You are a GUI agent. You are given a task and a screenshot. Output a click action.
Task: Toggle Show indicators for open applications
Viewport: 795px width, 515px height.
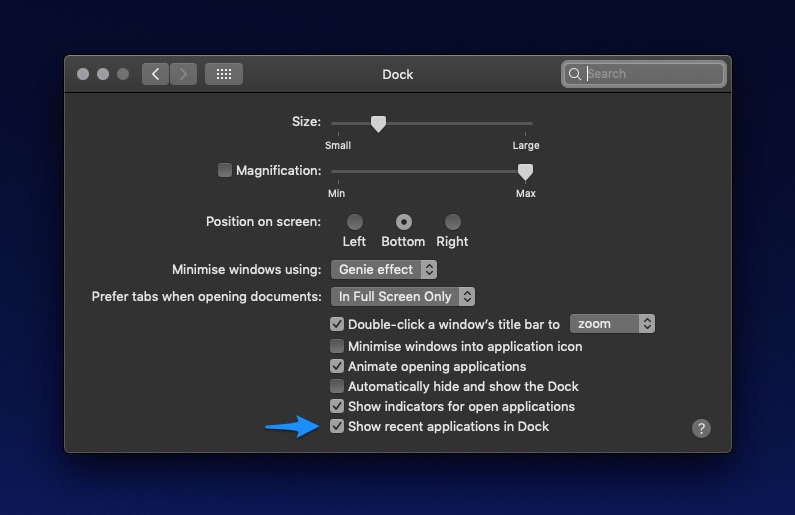click(x=337, y=406)
